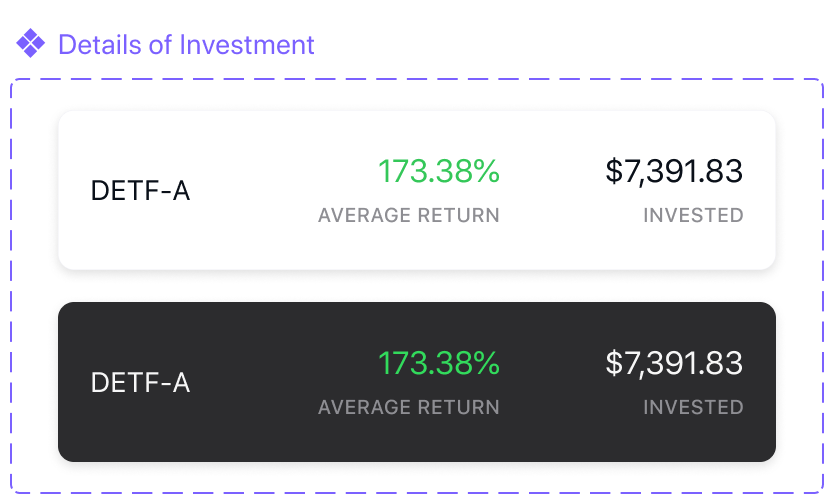Image resolution: width=834 pixels, height=504 pixels.
Task: Click the word Investment in the title
Action: 247,45
